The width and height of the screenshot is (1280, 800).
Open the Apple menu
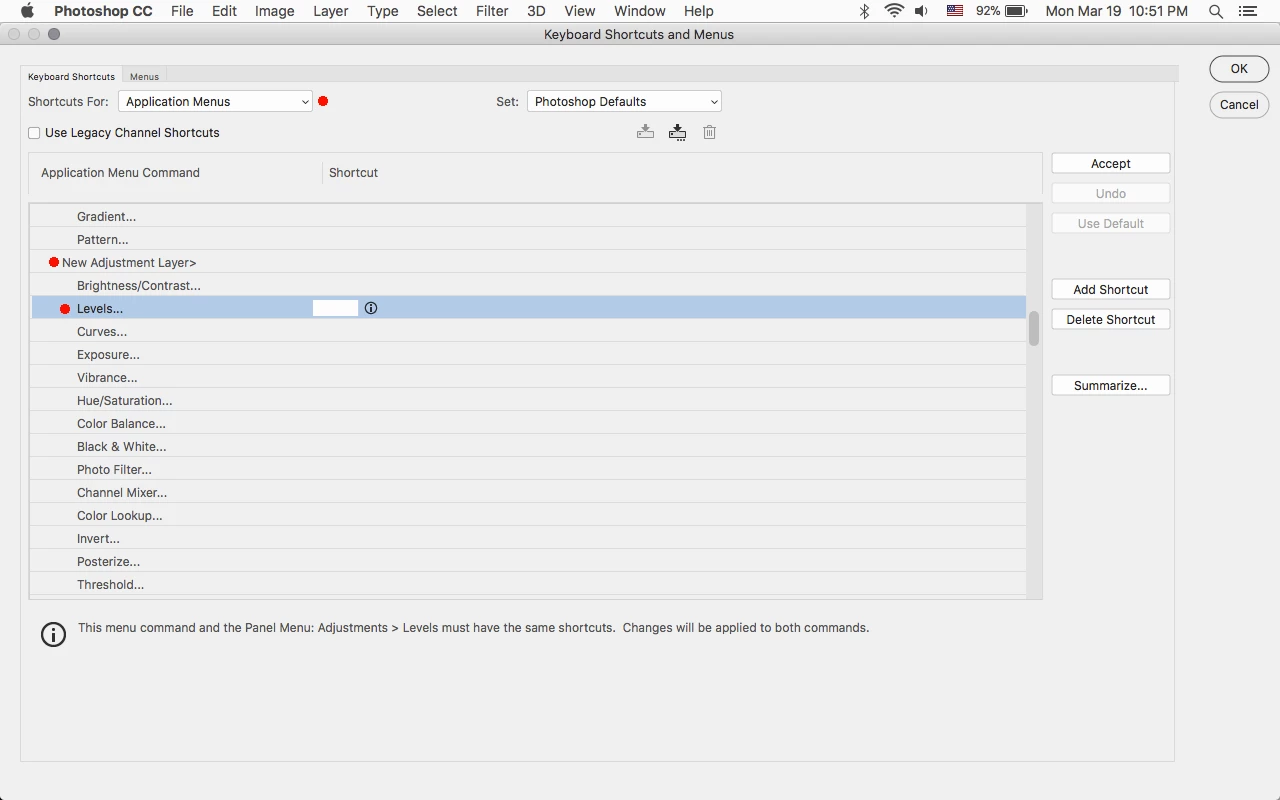point(27,11)
